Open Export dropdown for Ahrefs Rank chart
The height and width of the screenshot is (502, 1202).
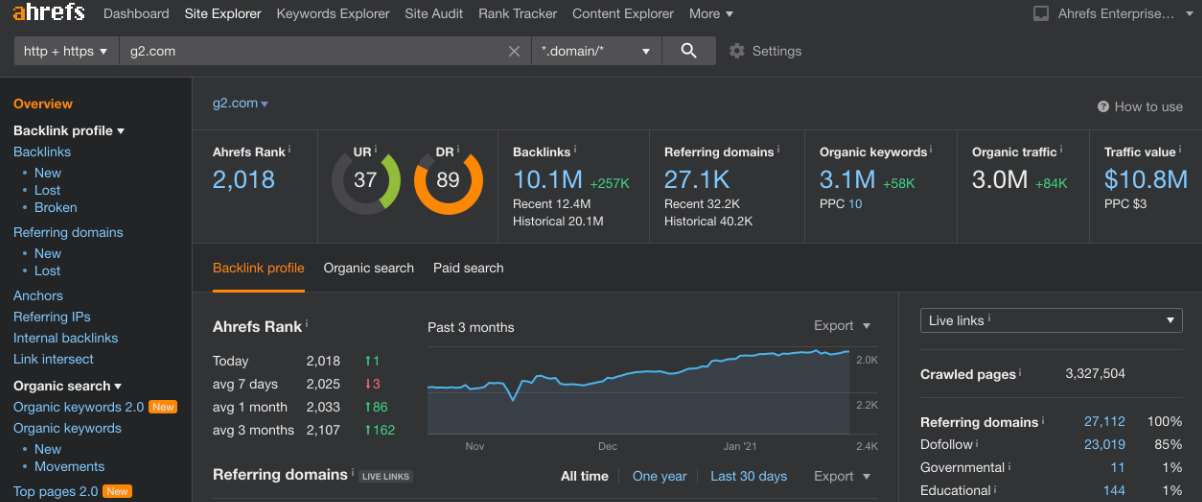842,326
